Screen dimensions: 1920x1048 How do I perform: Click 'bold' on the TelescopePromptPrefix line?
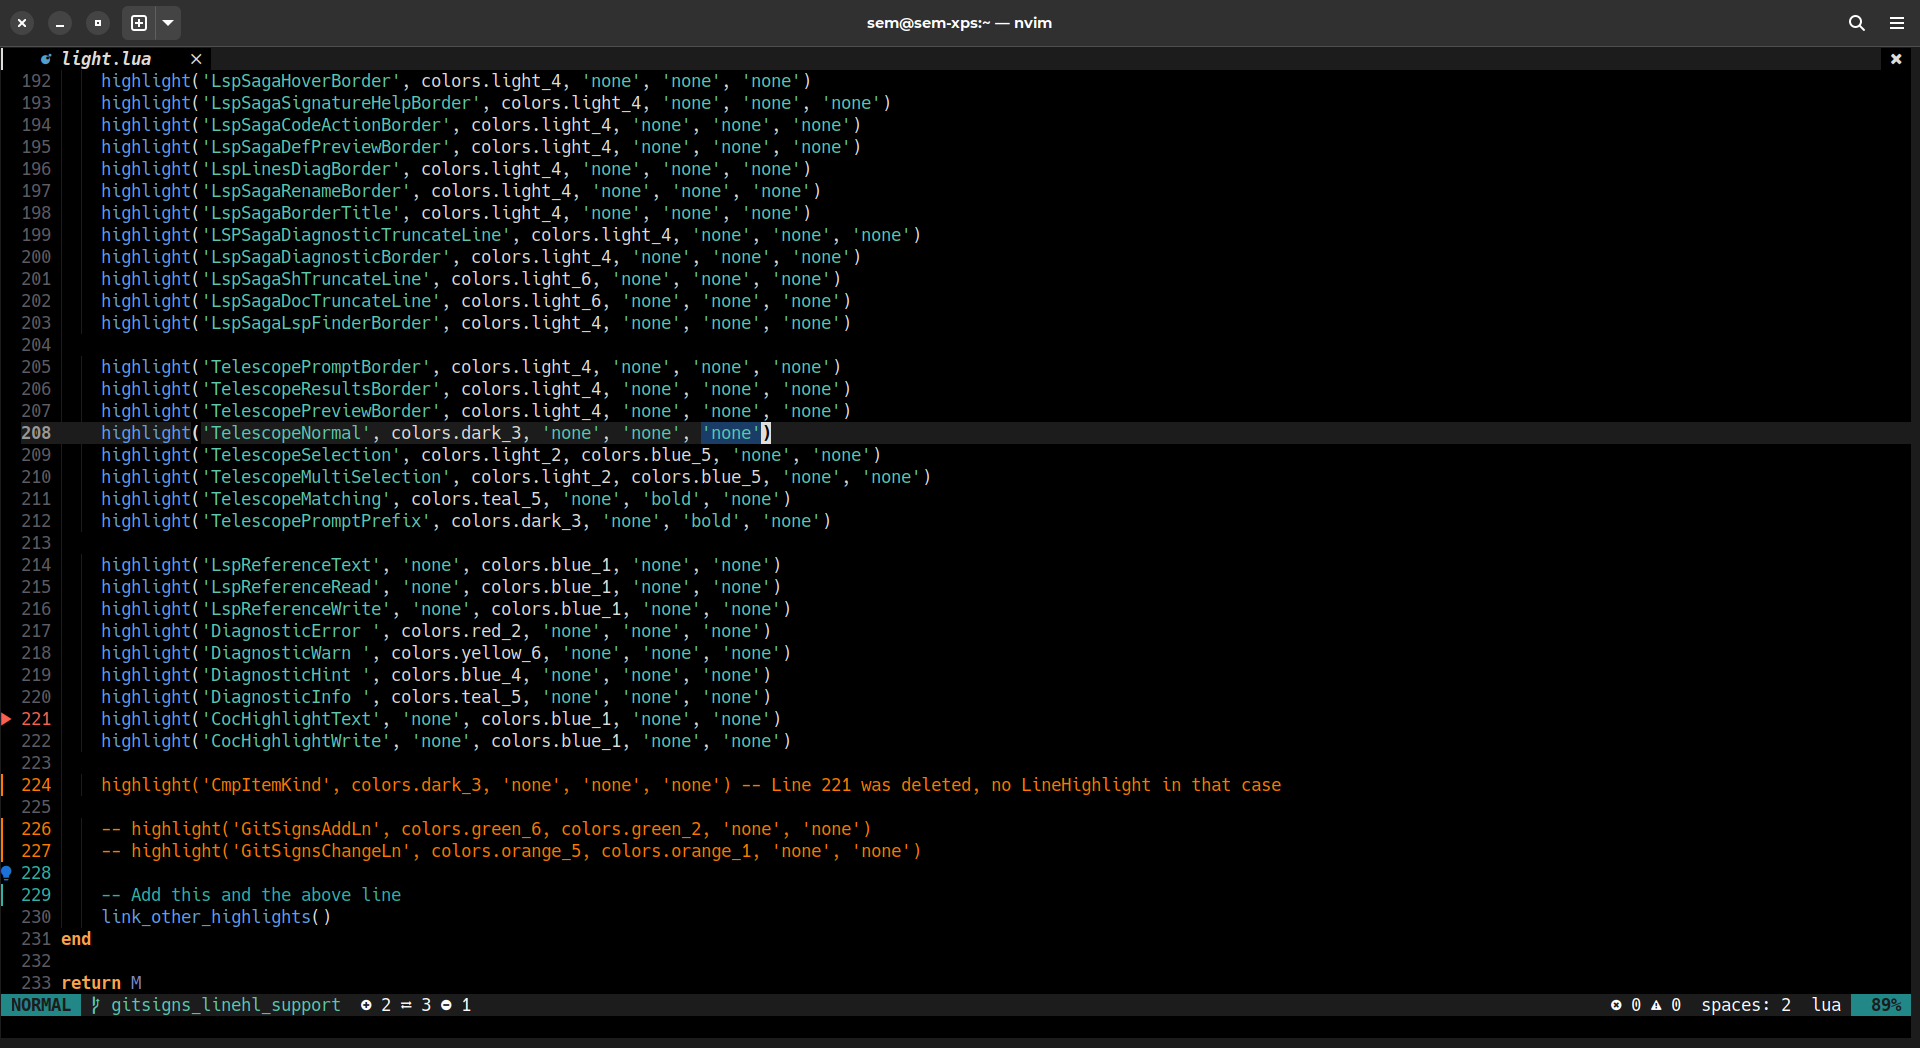pyautogui.click(x=711, y=521)
